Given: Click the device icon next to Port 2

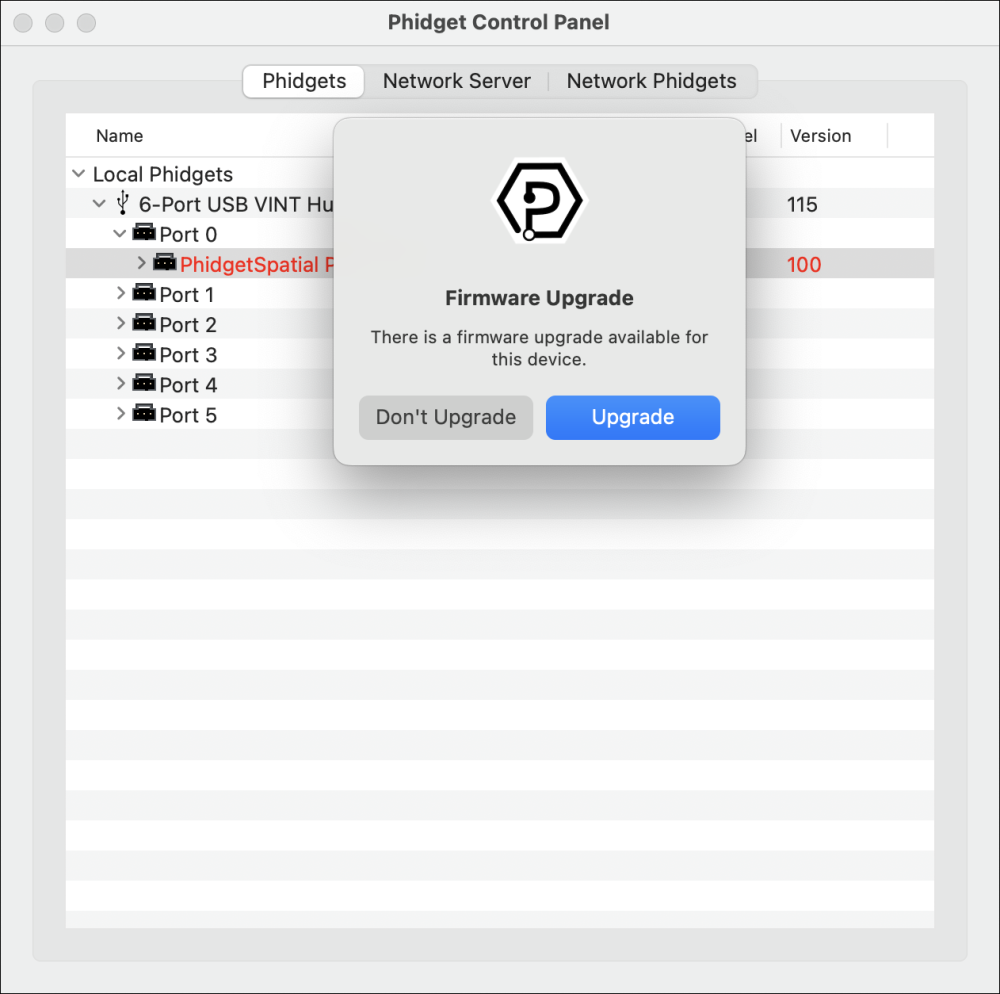Looking at the screenshot, I should click(145, 324).
